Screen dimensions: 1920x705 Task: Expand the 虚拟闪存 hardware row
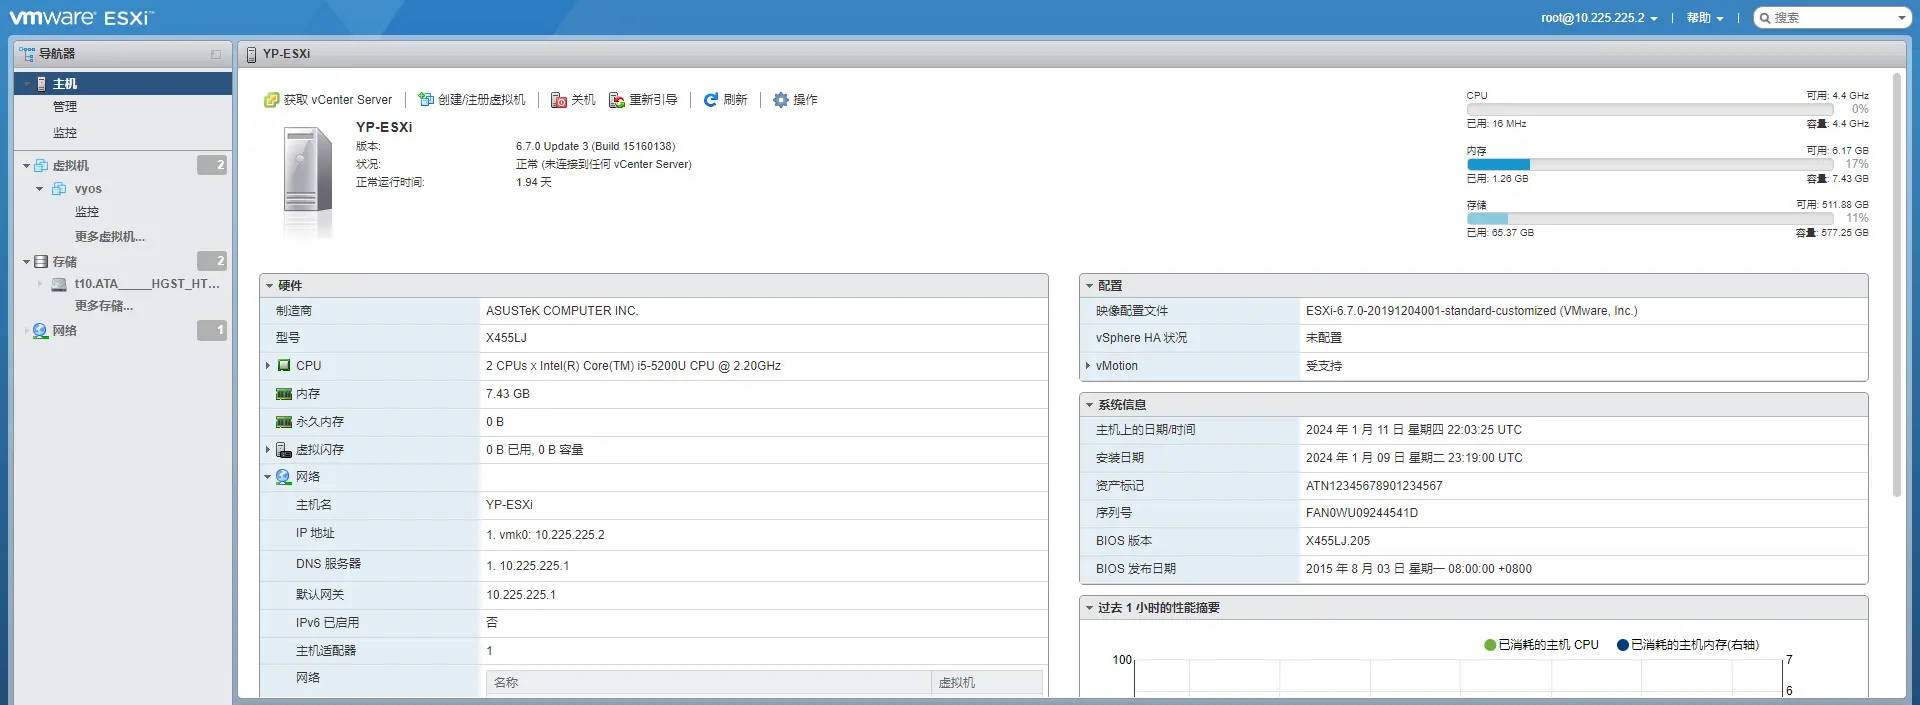click(x=268, y=450)
